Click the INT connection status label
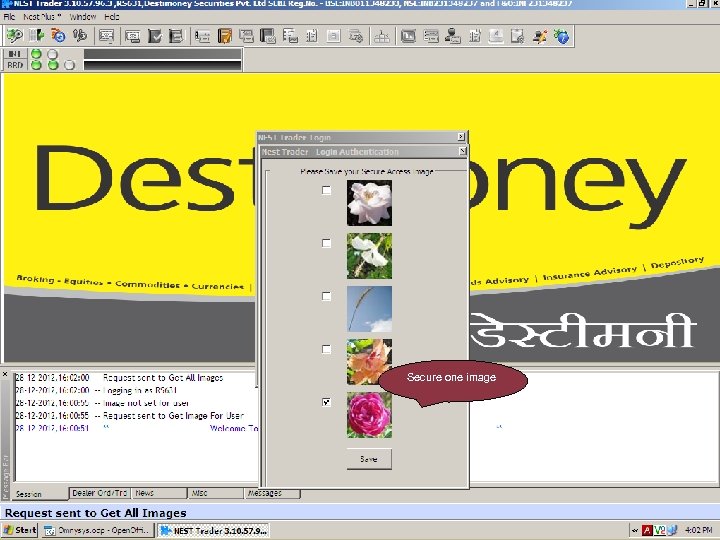720x540 pixels. pyautogui.click(x=15, y=54)
